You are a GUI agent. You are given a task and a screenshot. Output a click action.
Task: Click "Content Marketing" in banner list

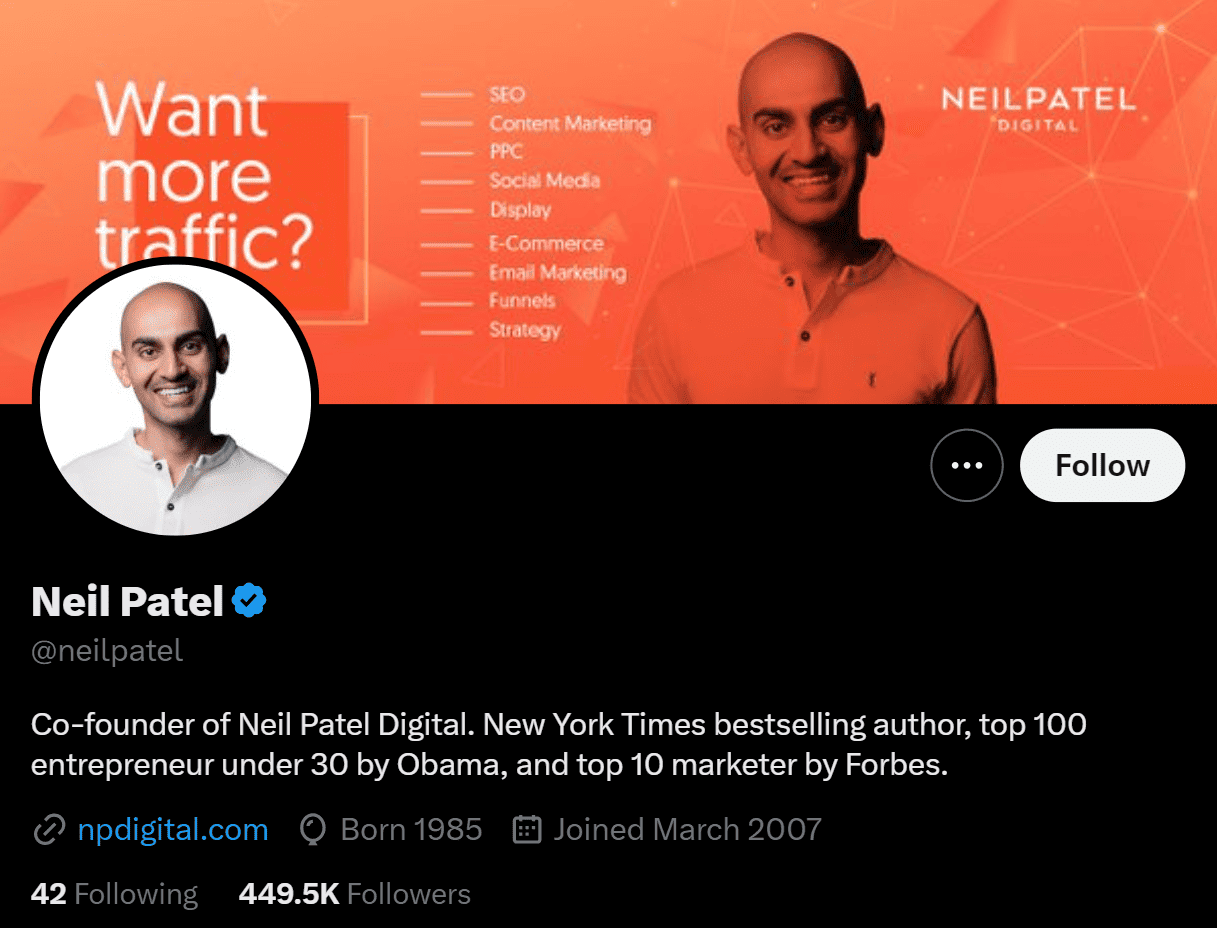point(570,124)
